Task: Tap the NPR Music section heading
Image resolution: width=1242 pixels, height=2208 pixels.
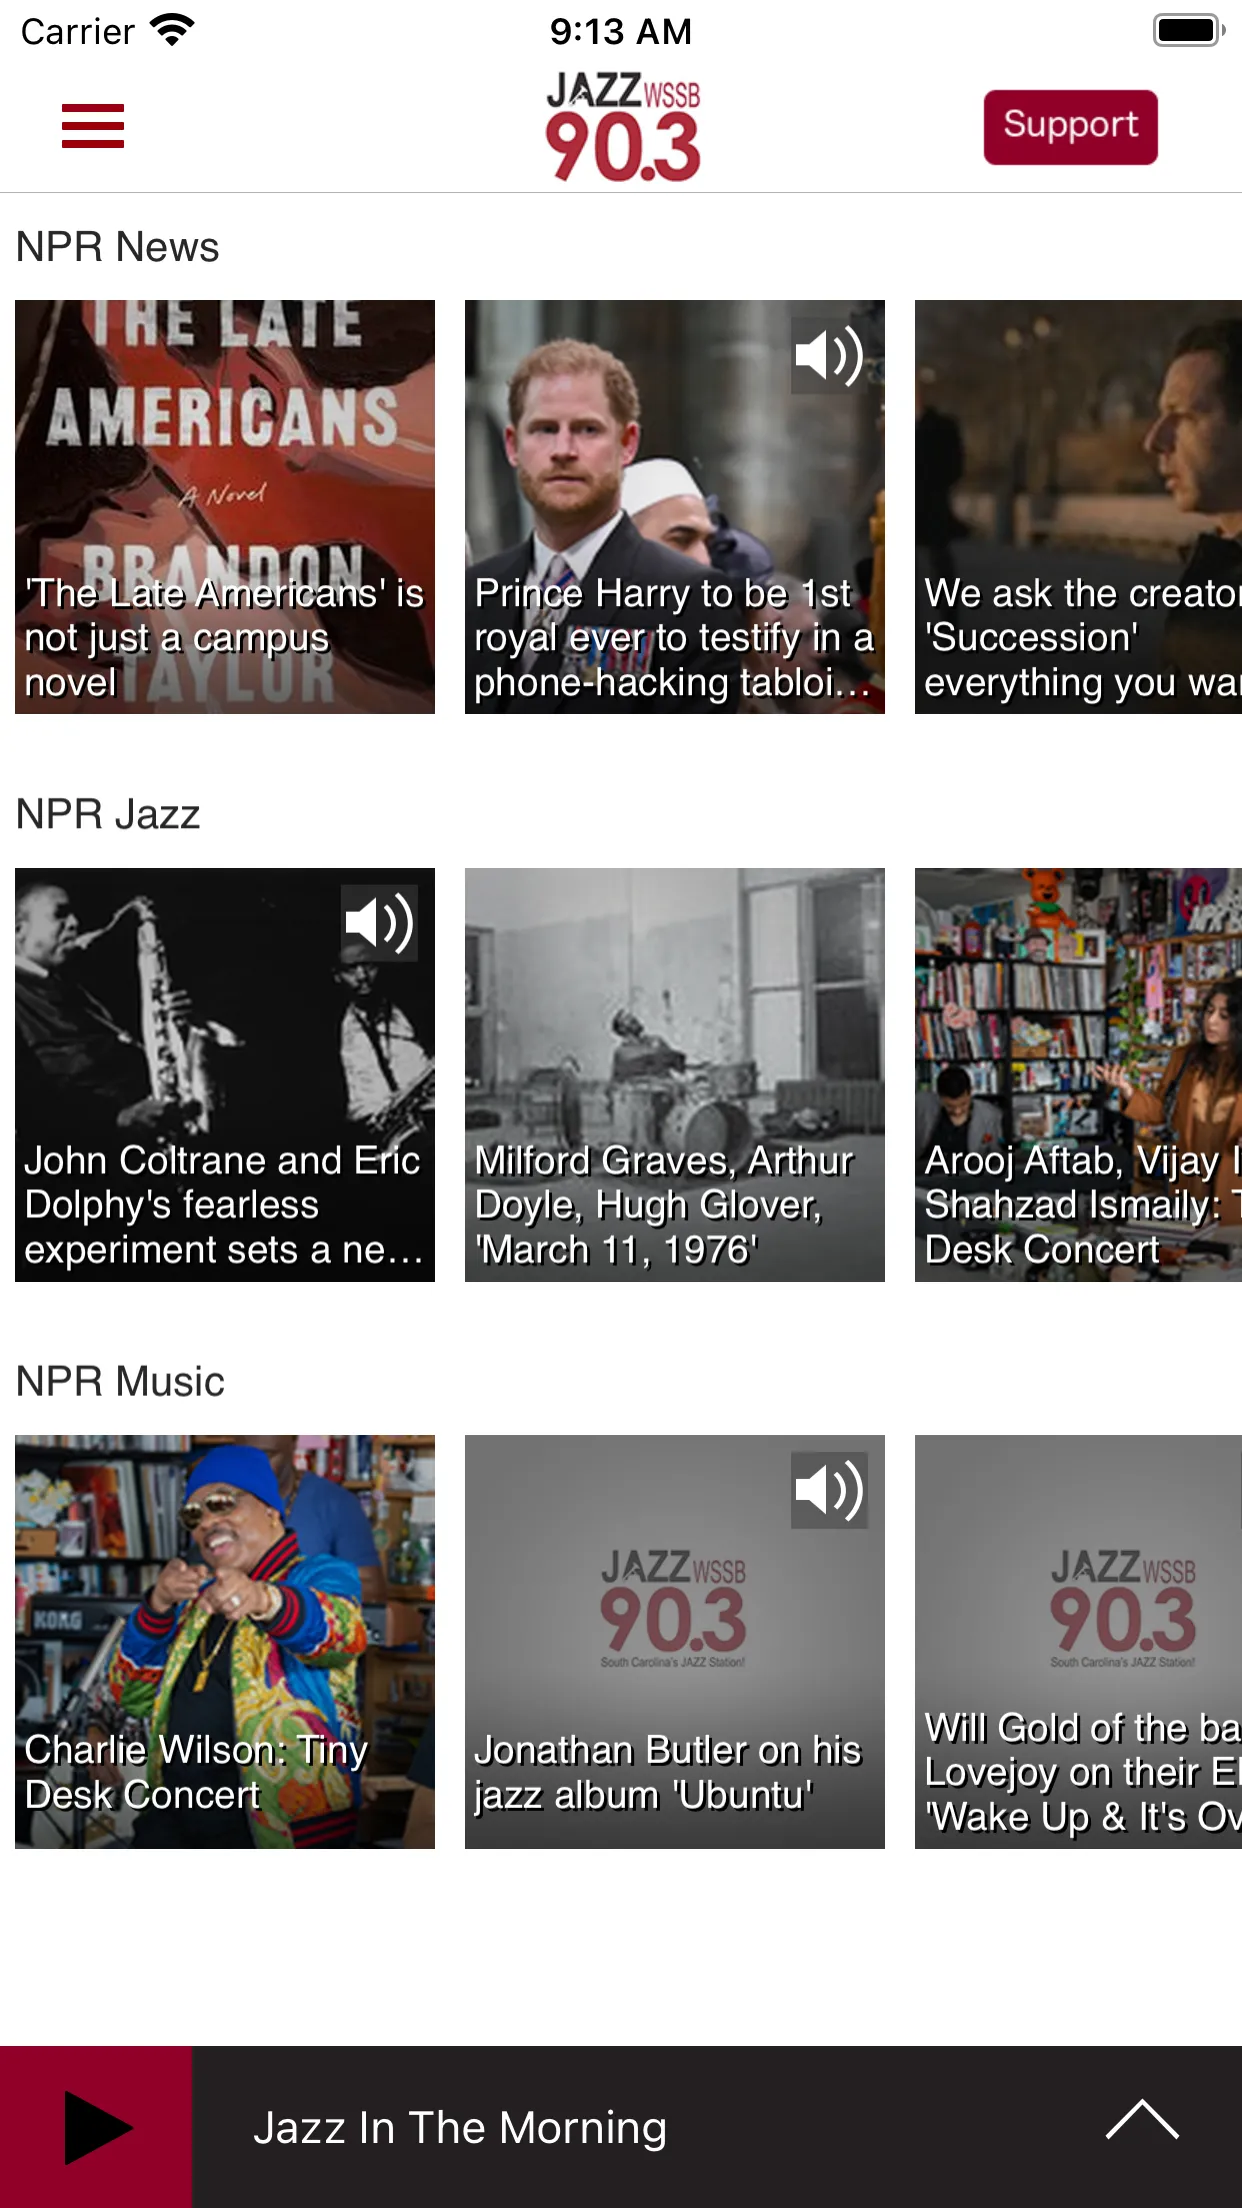Action: pos(120,1381)
